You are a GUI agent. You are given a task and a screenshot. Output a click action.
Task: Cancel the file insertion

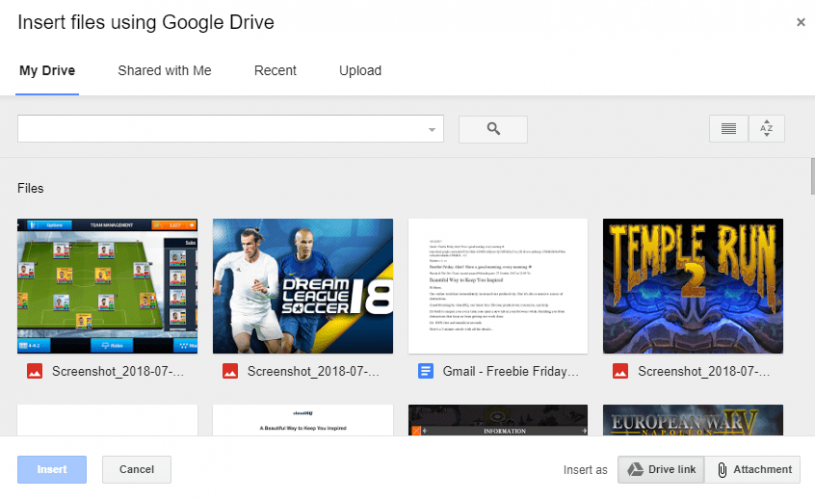tap(137, 469)
